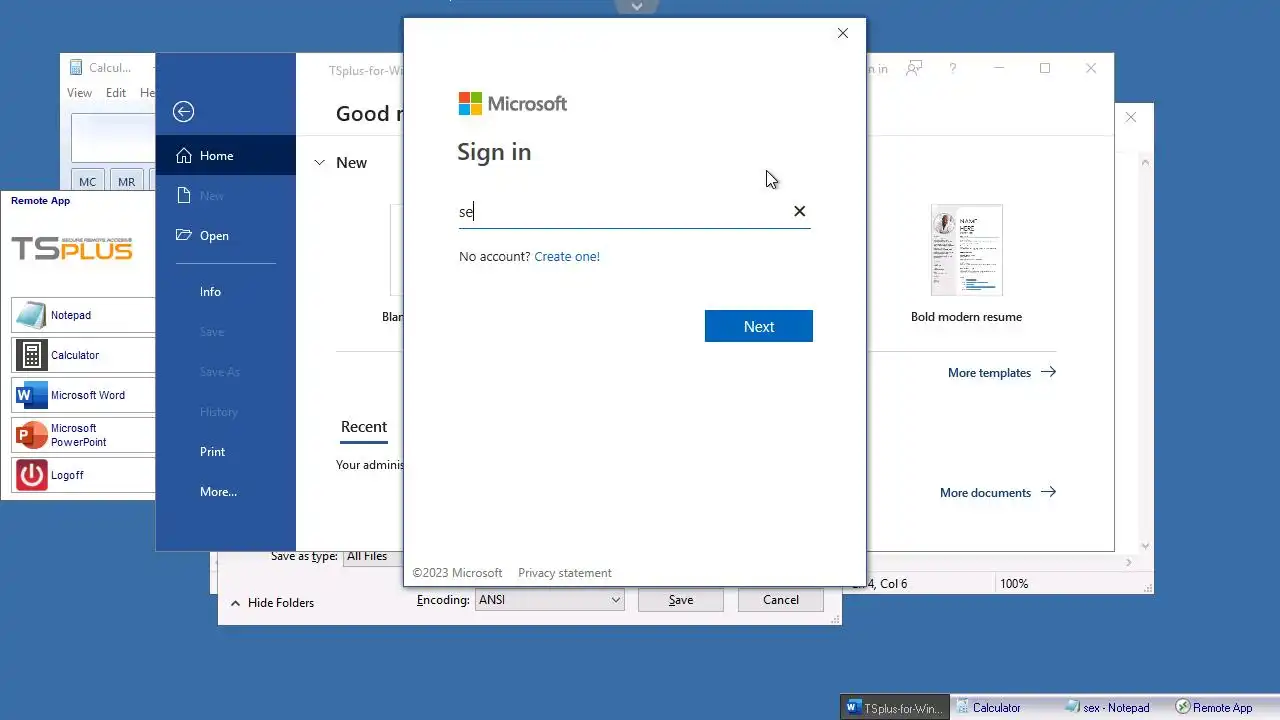
Task: Collapse folders with Hide Folders toggle
Action: tap(271, 603)
